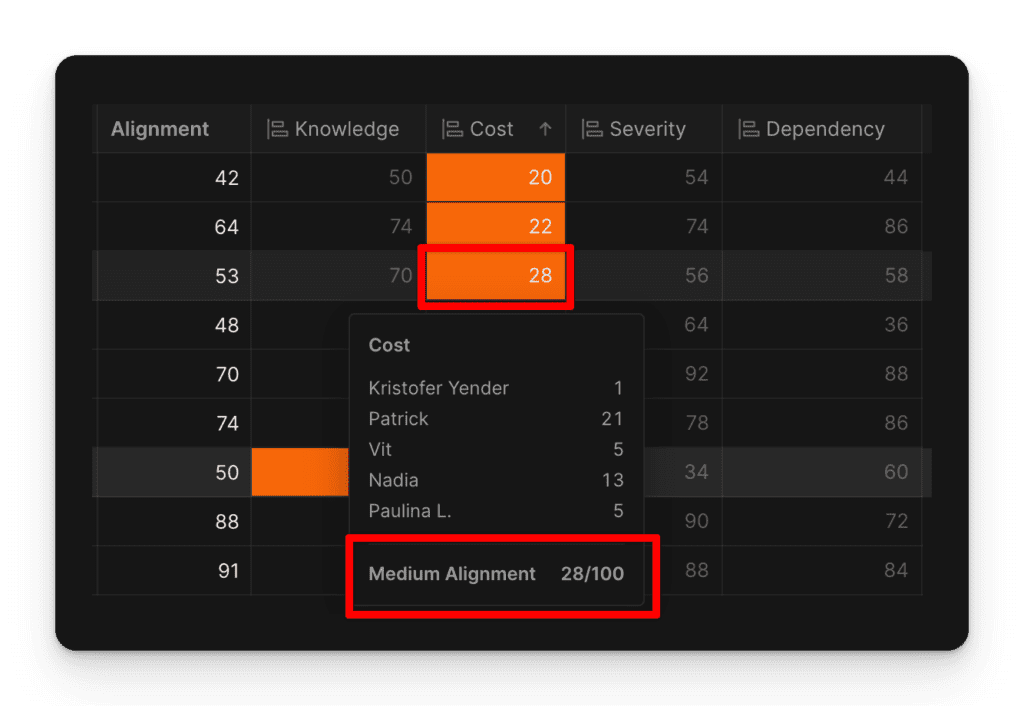Click the orange Cost cell showing 22
Screen dimensions: 1024x706
coord(496,227)
